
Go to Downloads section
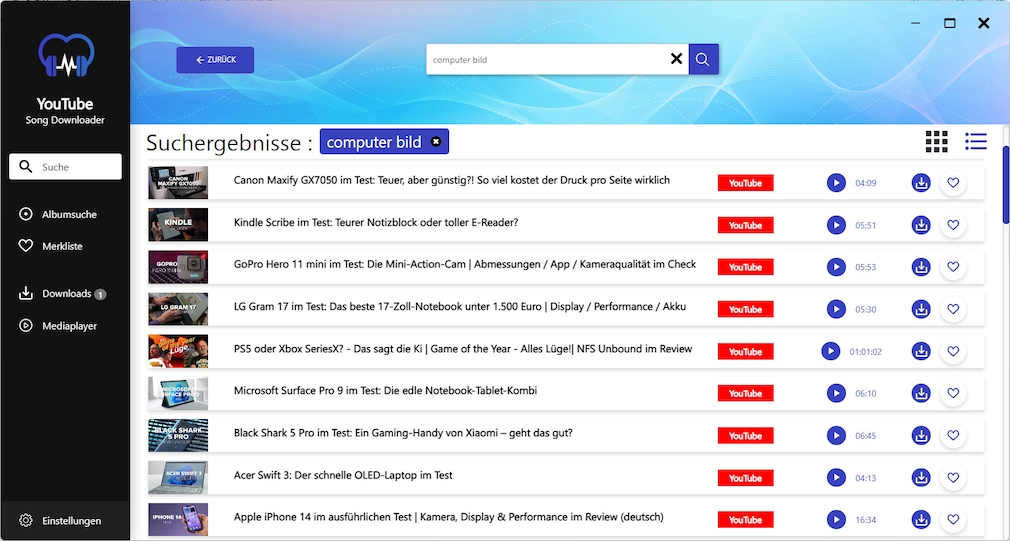click(65, 294)
